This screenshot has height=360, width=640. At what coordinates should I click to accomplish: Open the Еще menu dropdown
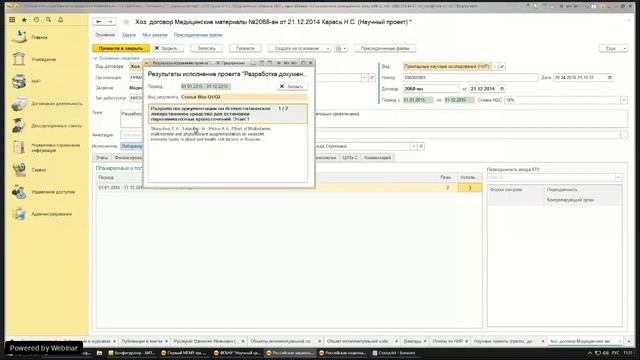(x=613, y=48)
